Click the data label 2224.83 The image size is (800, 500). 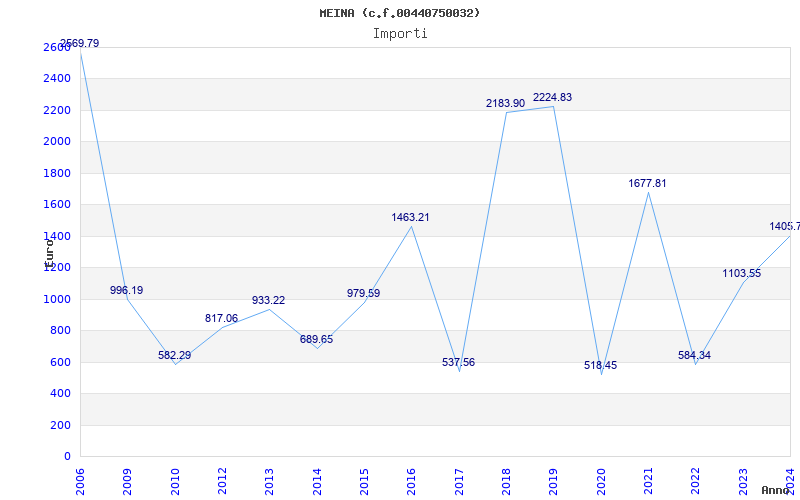click(553, 97)
